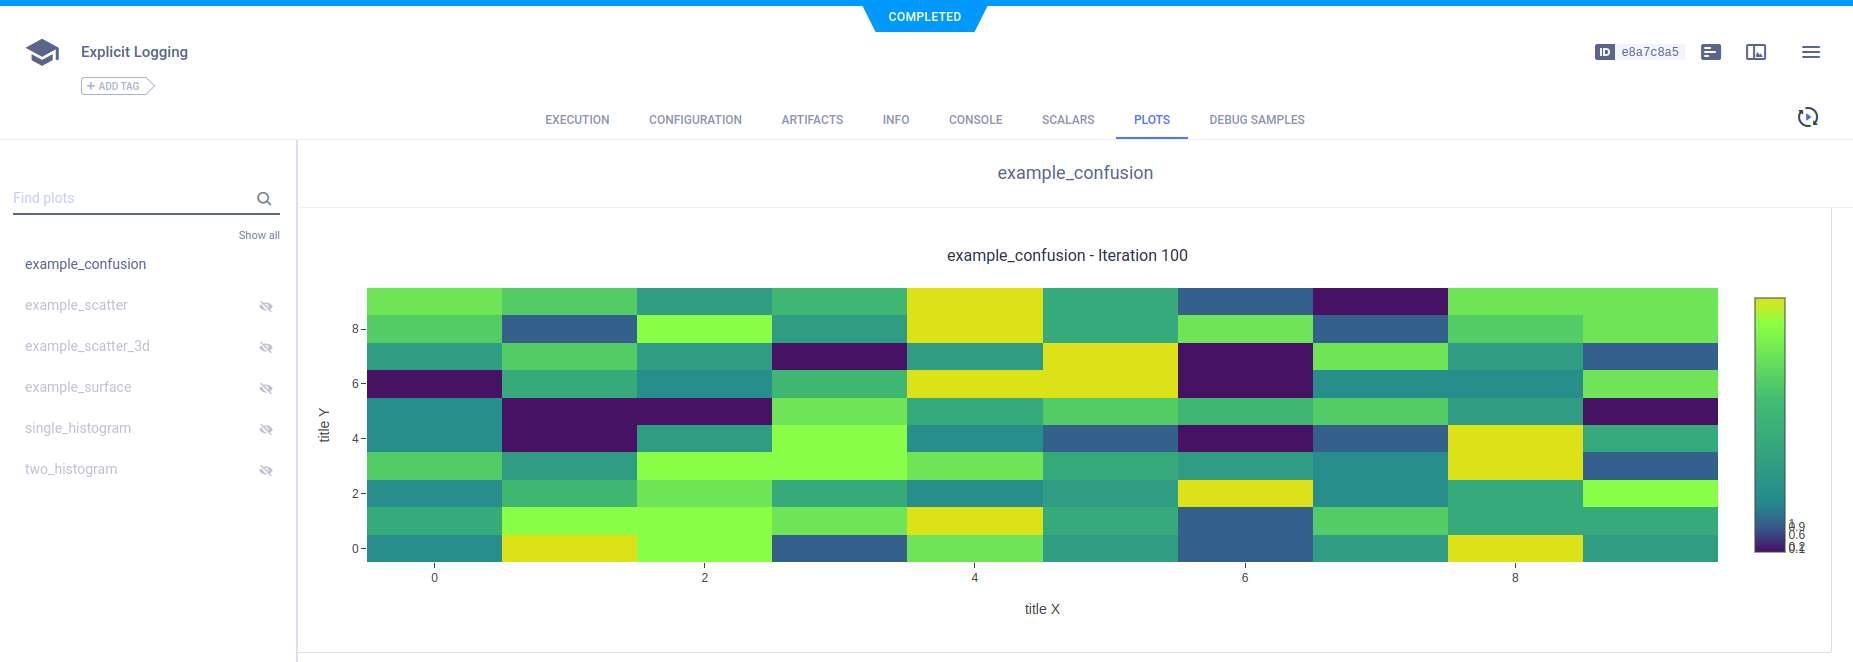
Task: Select example_confusion in the plot list
Action: pos(86,264)
